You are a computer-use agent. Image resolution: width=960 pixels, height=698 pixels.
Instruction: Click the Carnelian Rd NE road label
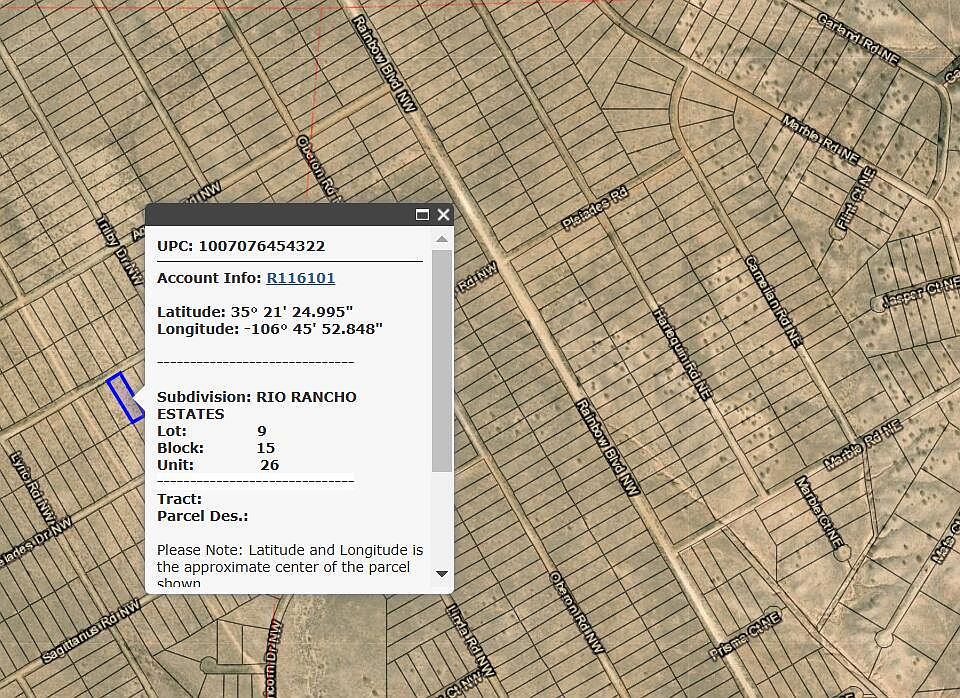(x=773, y=300)
